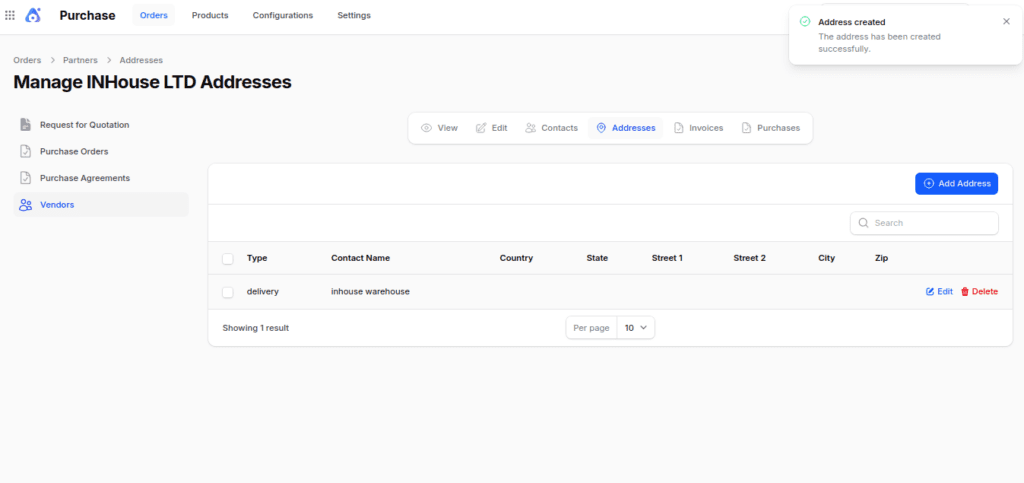Click the document icon beside Purchases

point(746,128)
